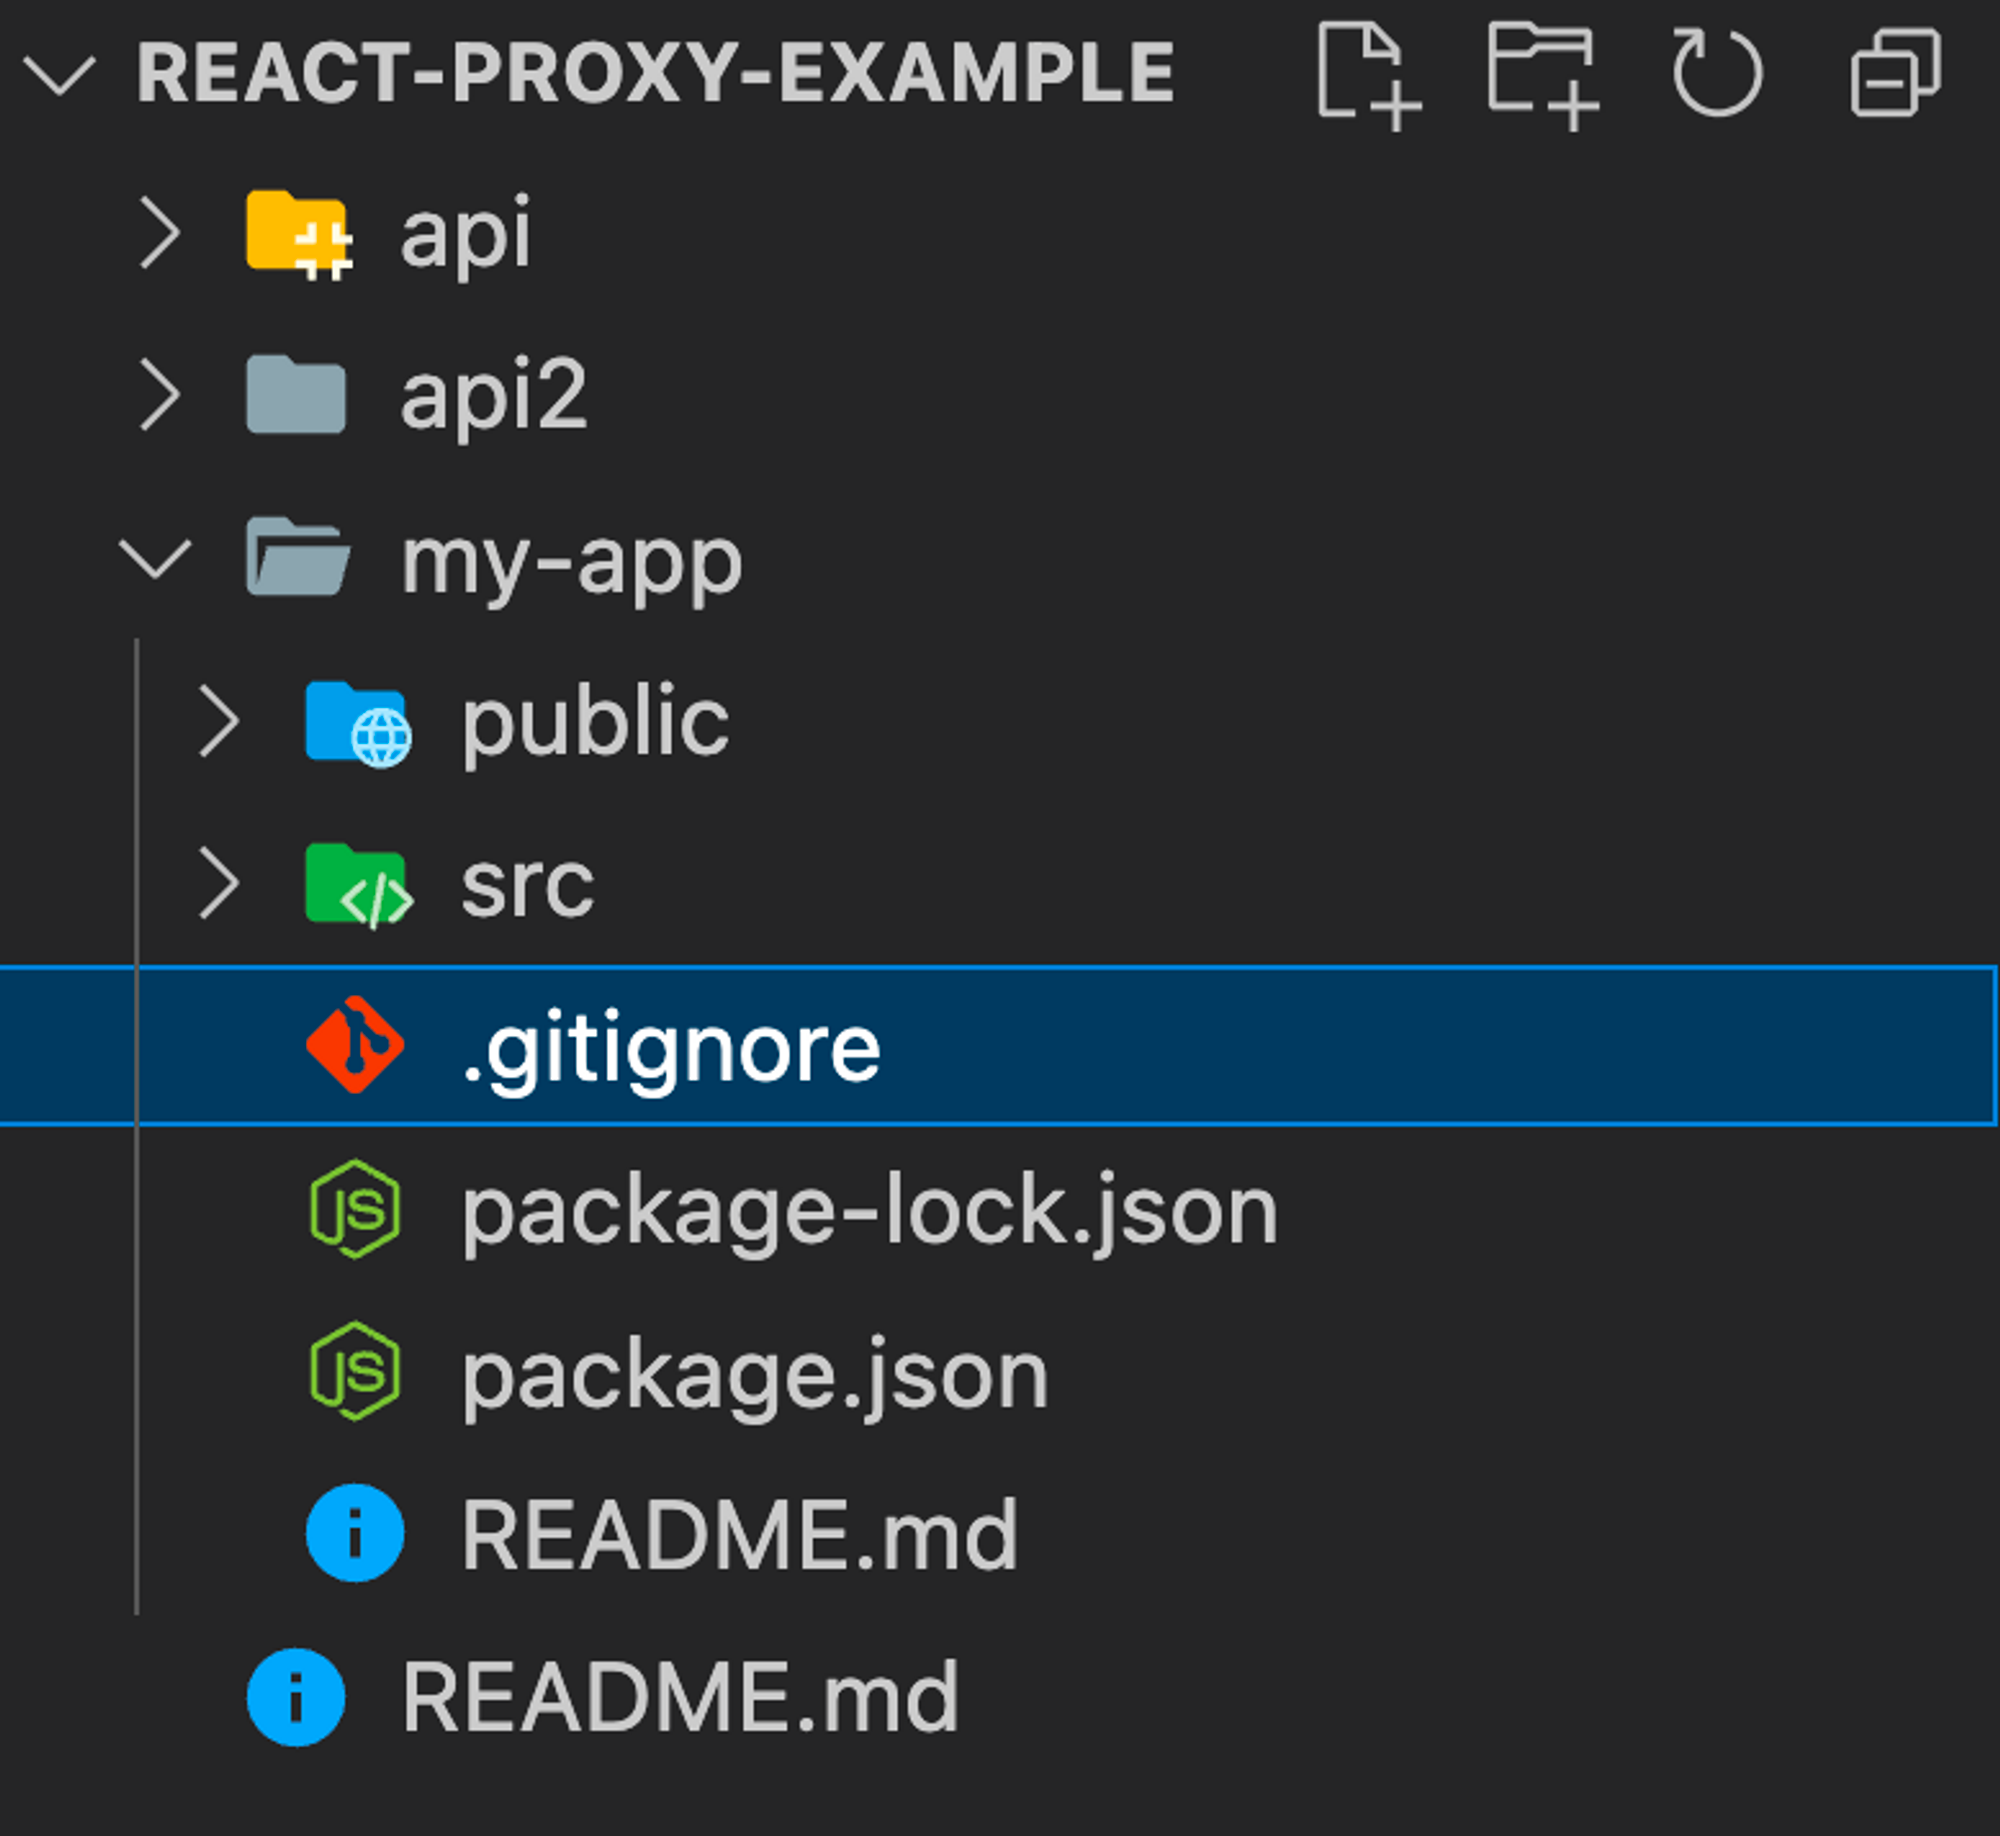
Task: Expand the api2 folder arrow
Action: coord(160,395)
